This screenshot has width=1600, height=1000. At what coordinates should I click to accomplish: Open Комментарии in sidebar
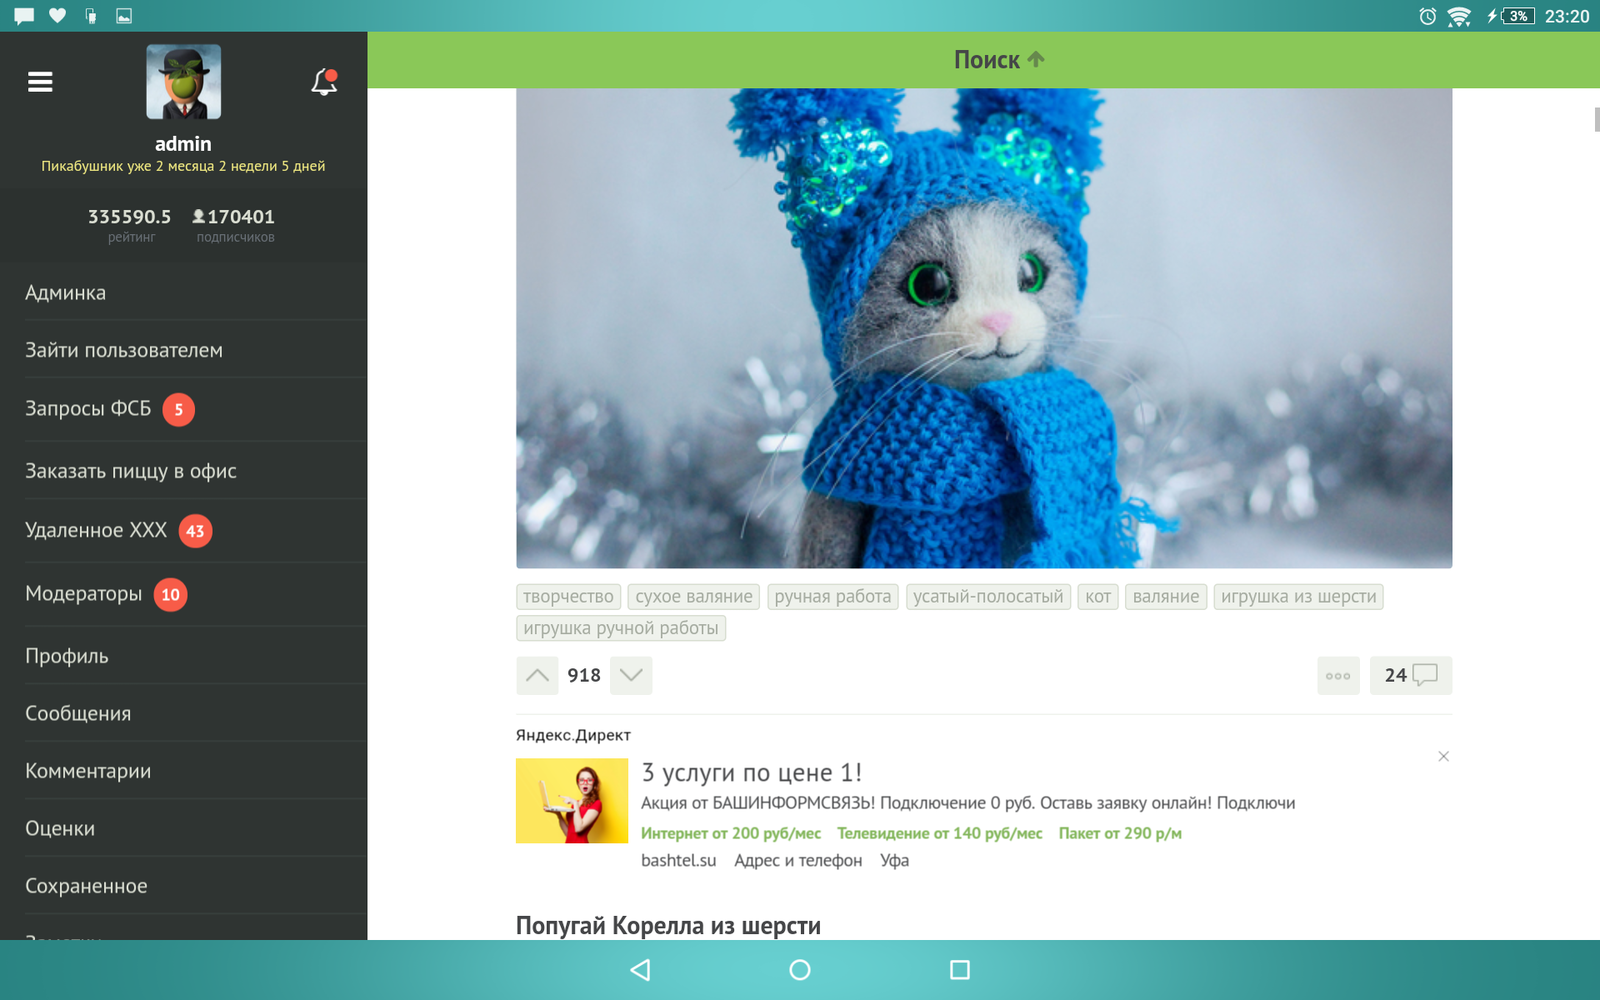pyautogui.click(x=183, y=771)
